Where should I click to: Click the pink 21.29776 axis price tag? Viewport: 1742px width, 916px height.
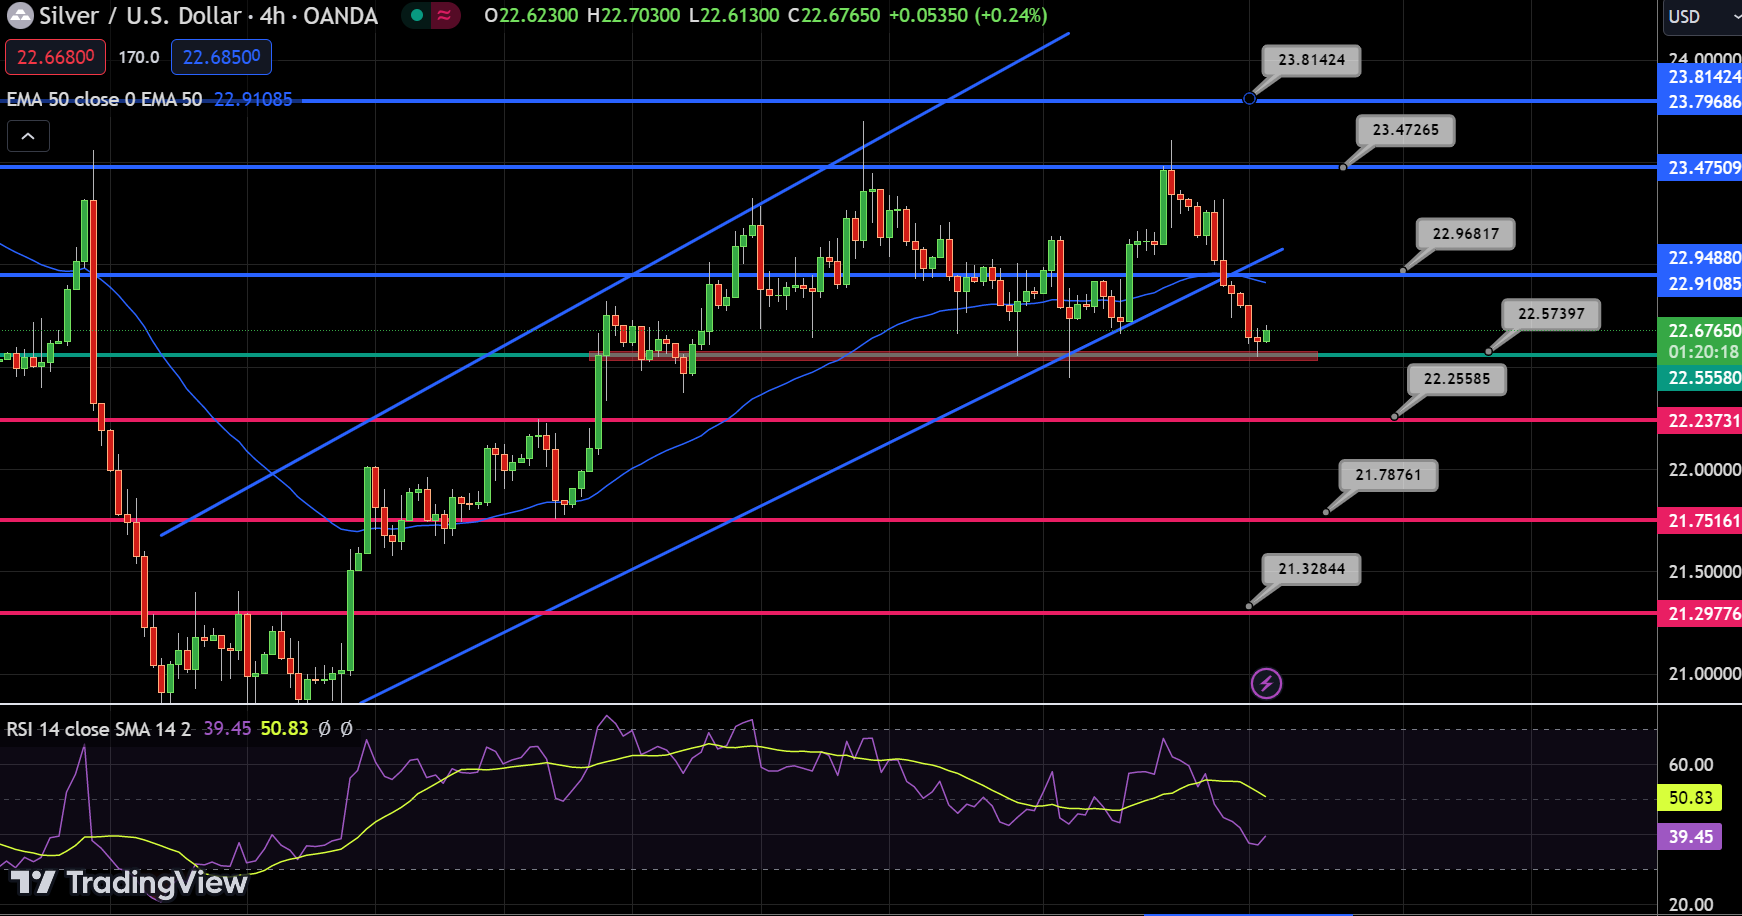1700,614
